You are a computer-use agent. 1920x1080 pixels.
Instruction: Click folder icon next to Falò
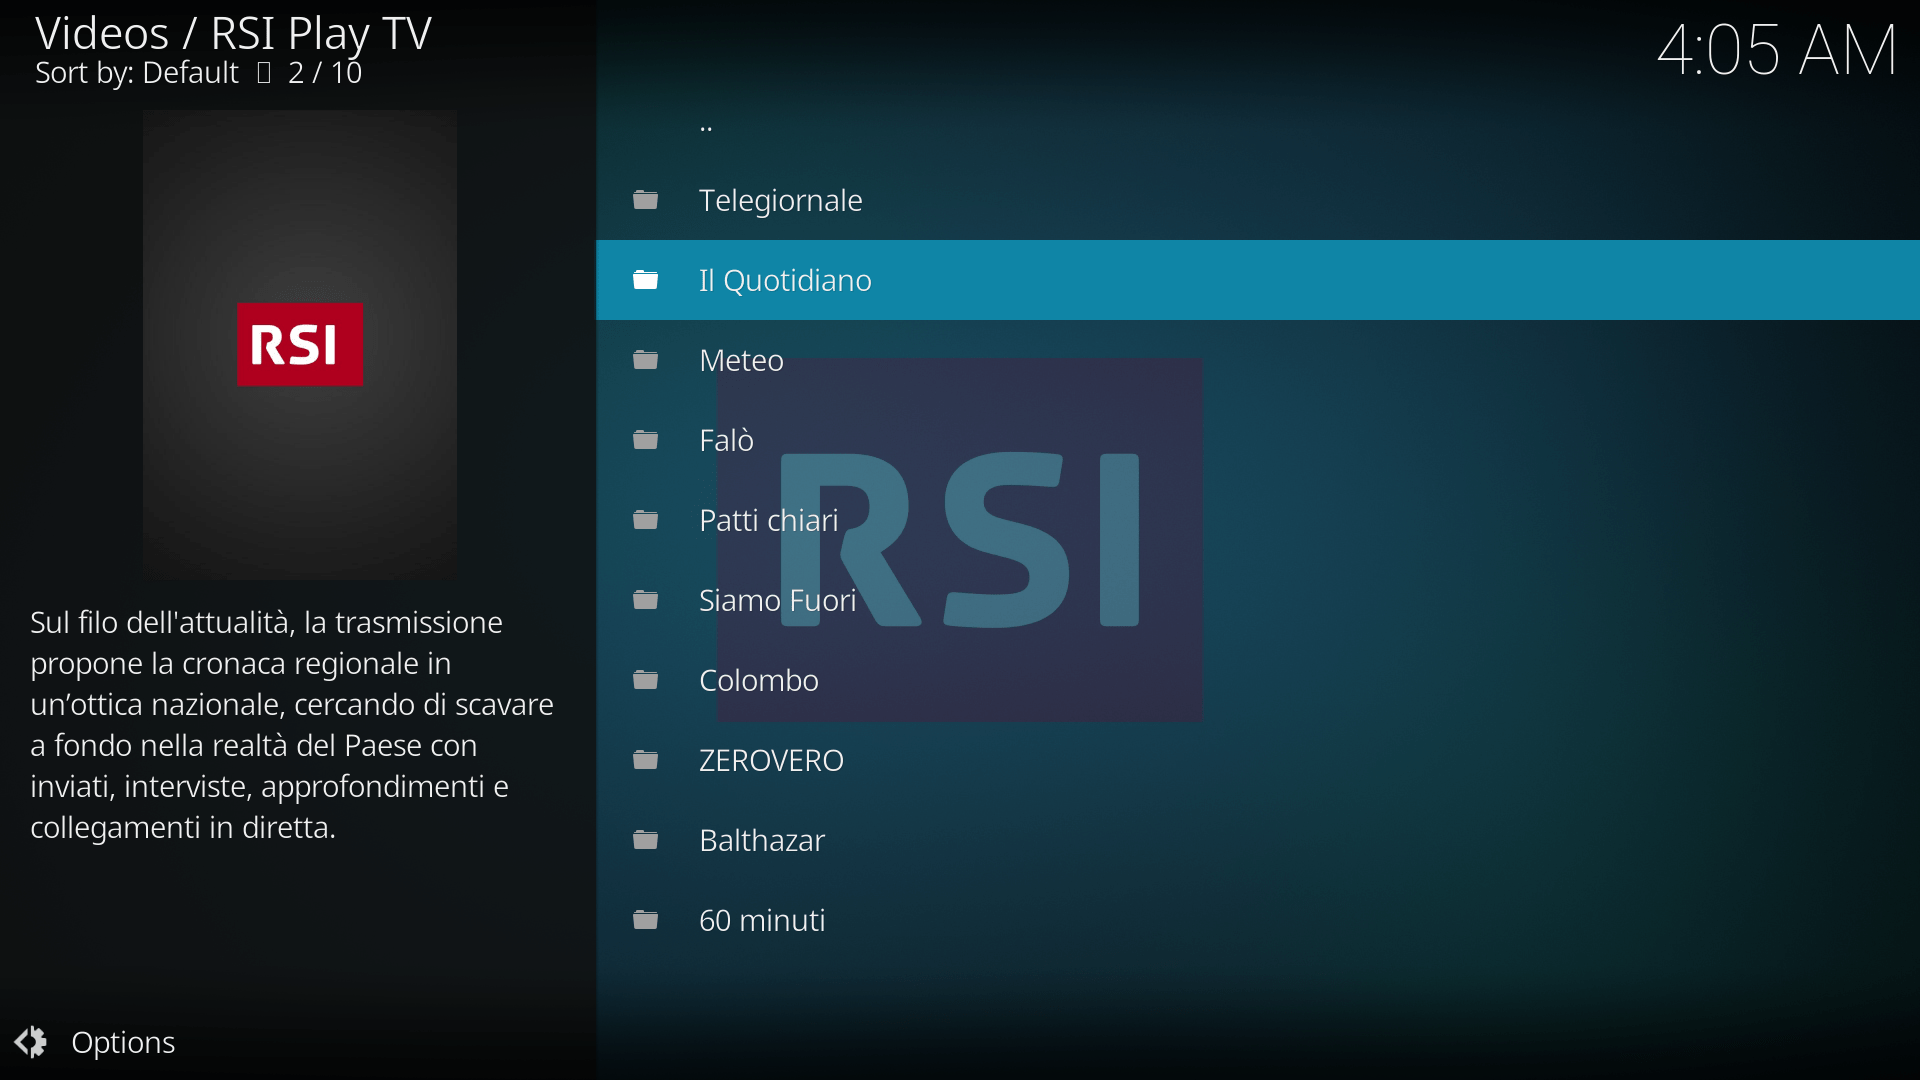click(646, 440)
